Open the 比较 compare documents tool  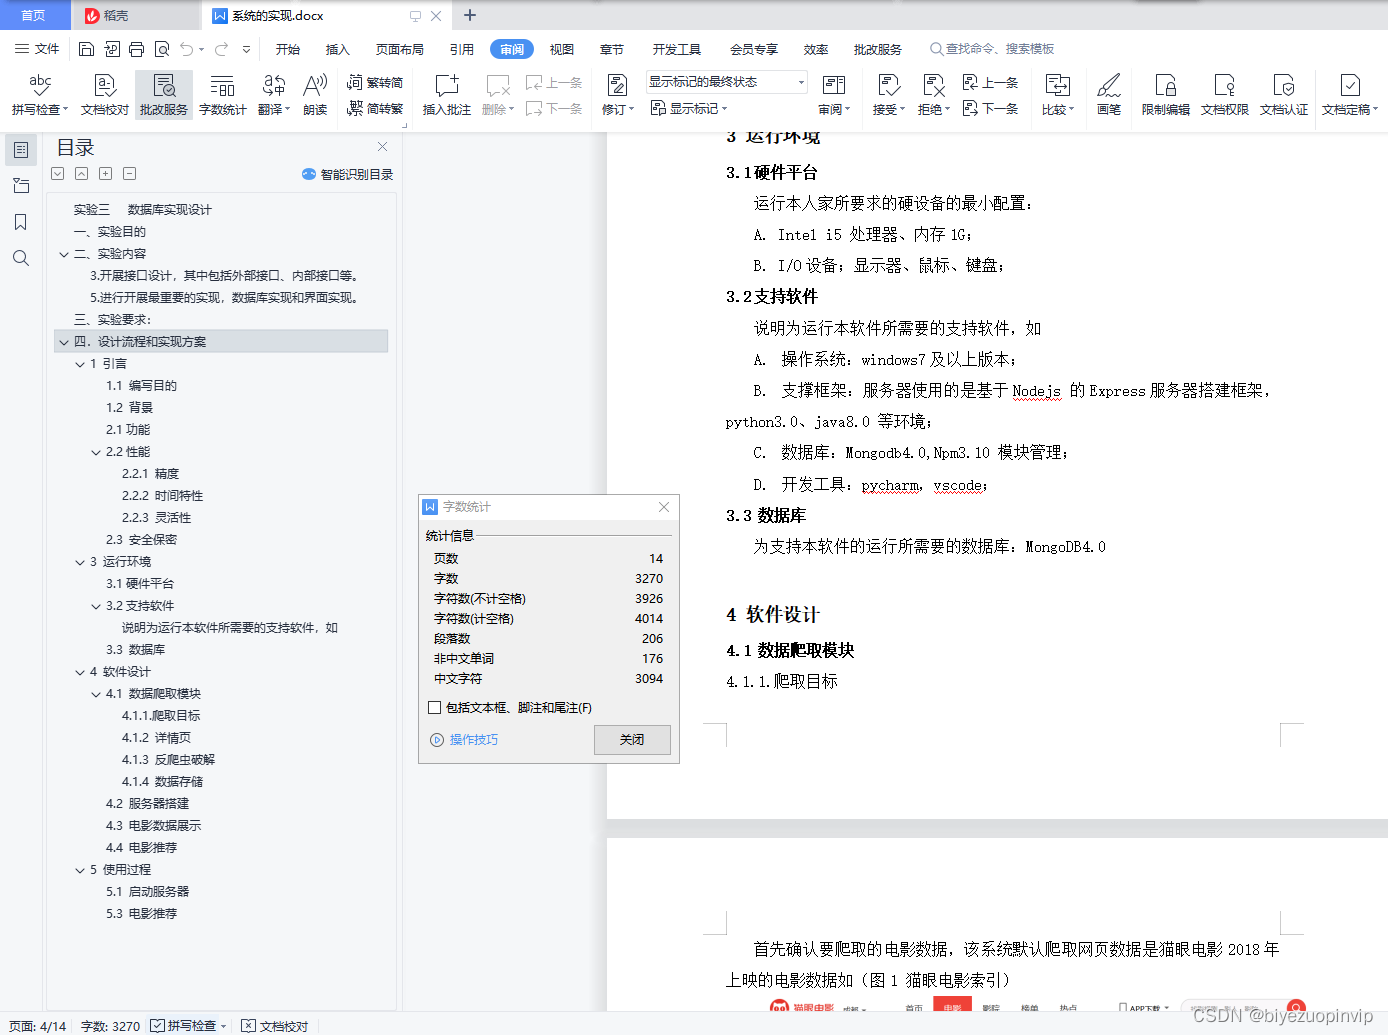tap(1057, 95)
